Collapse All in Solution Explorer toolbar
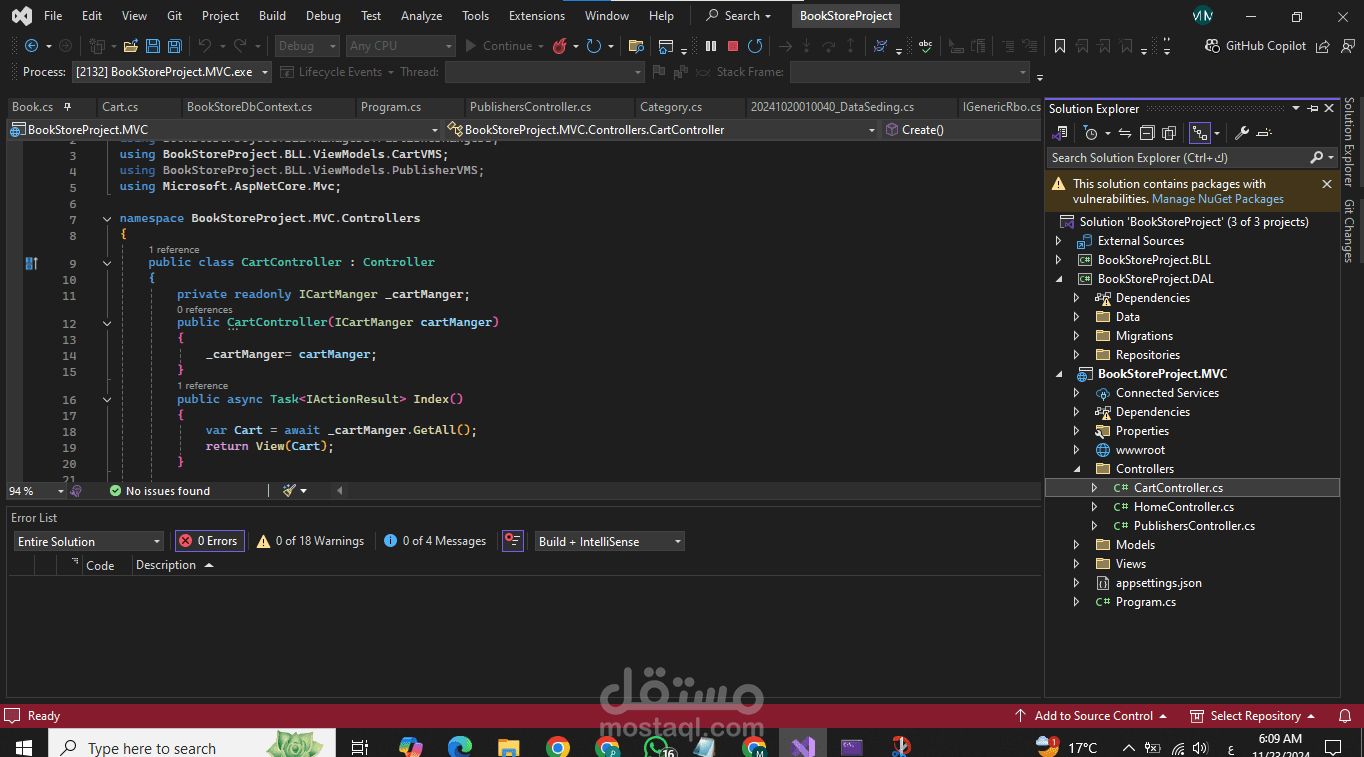This screenshot has width=1364, height=757. 1146,133
